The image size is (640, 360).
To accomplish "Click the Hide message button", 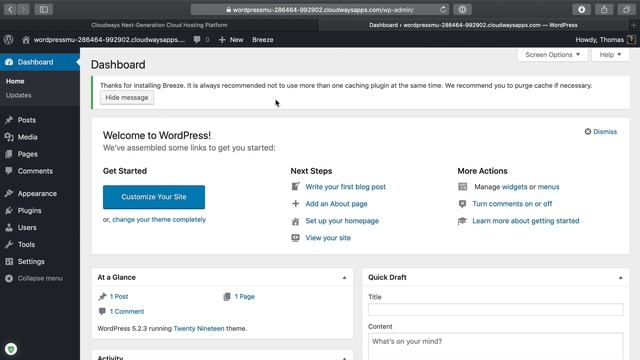I will (127, 98).
